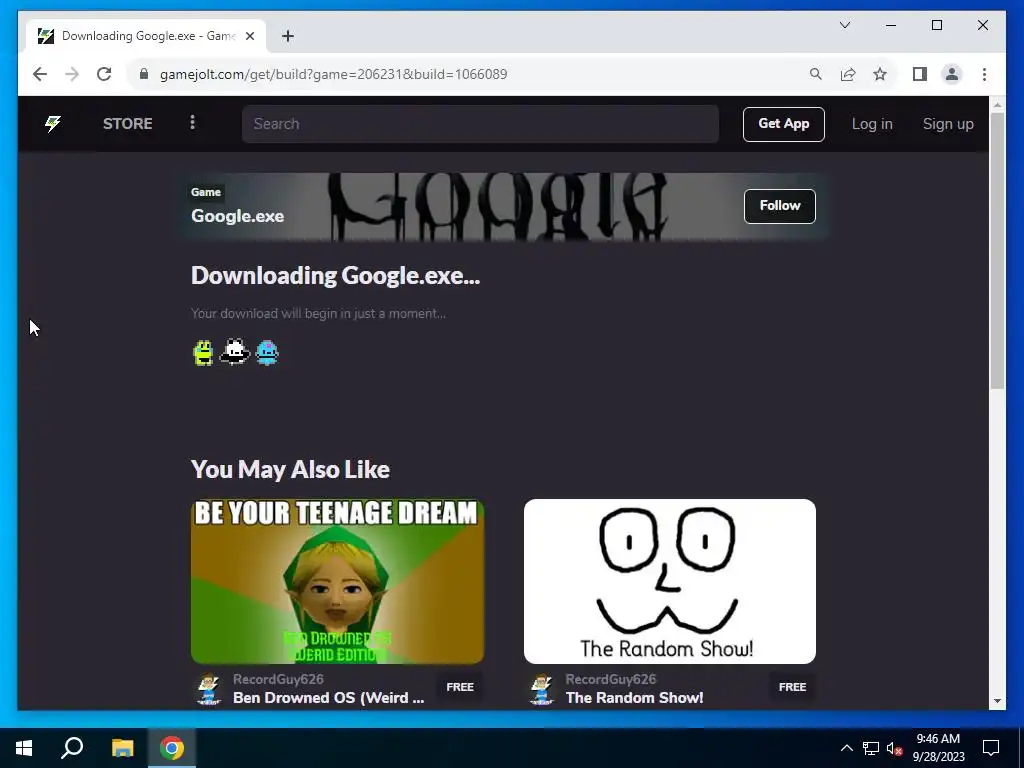1024x768 pixels.
Task: Click the zoom magnifier in address bar
Action: 816,74
